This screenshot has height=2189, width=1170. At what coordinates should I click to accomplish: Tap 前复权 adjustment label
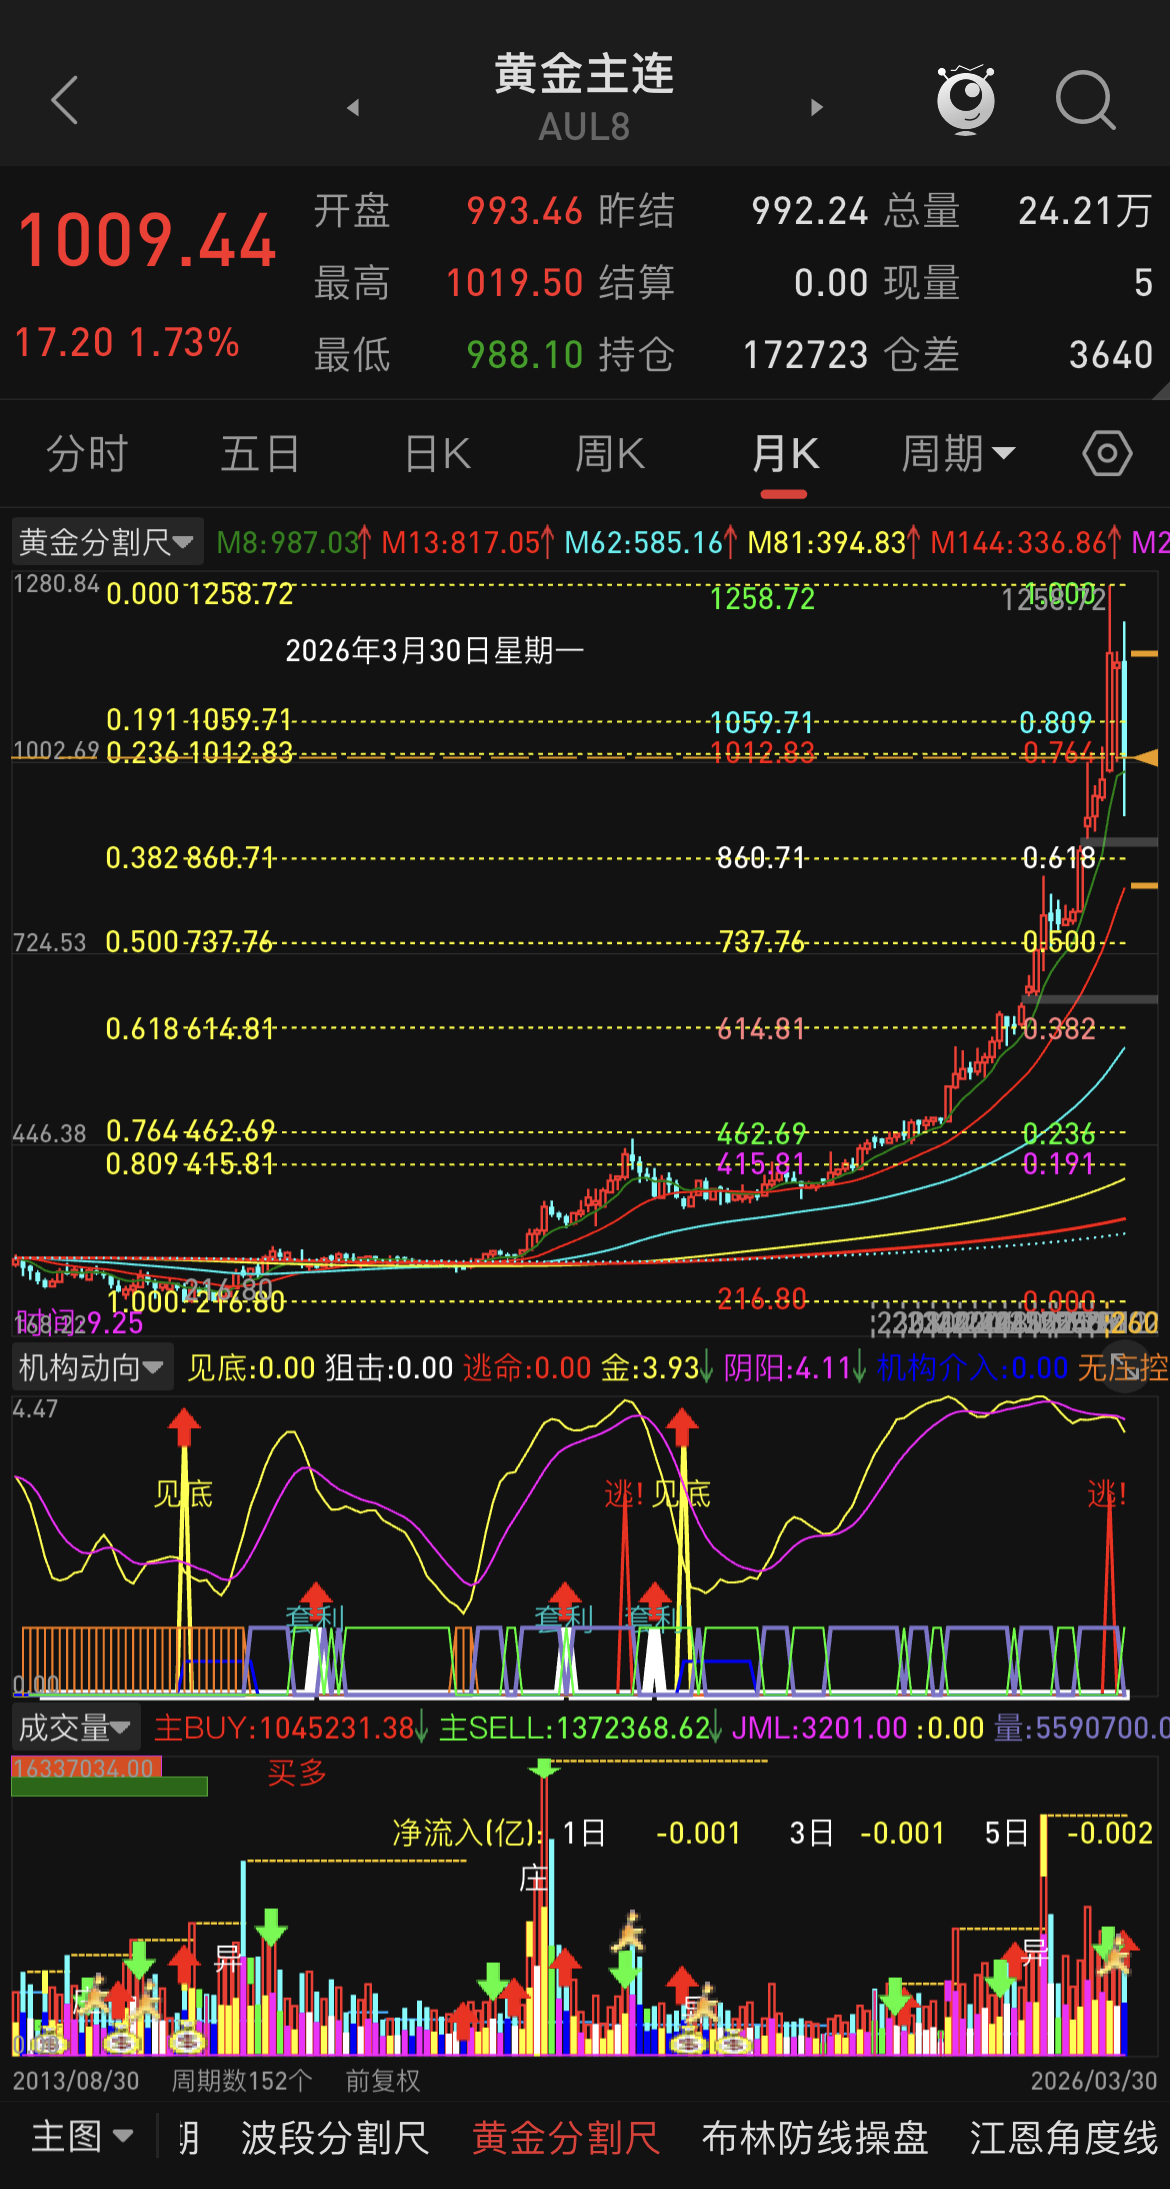[x=383, y=2081]
